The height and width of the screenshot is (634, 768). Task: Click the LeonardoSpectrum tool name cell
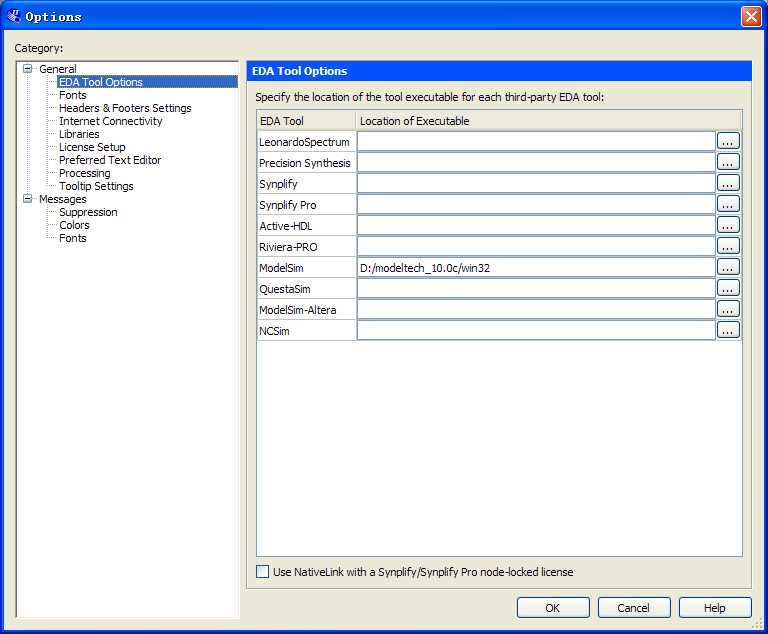coord(307,142)
